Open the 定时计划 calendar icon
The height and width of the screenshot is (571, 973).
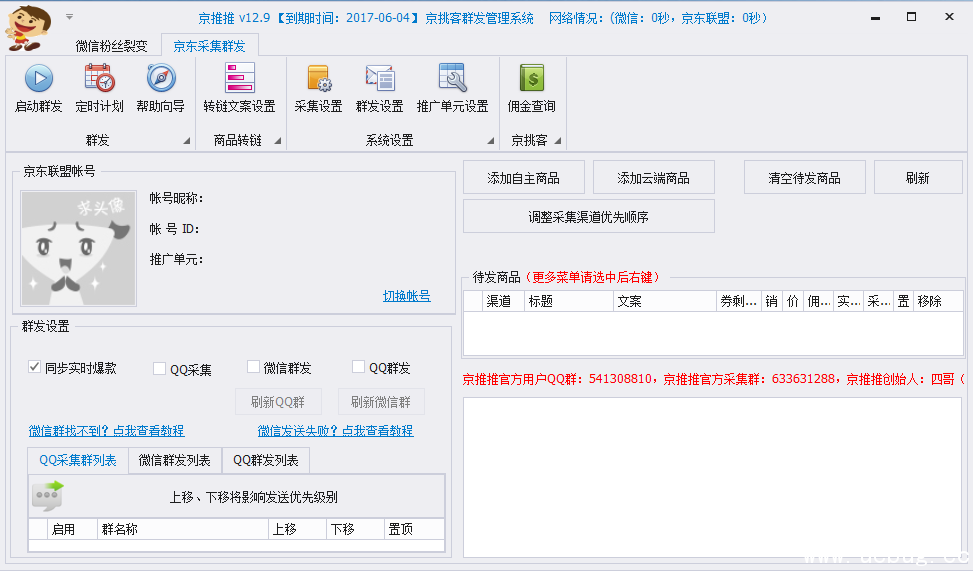99,79
